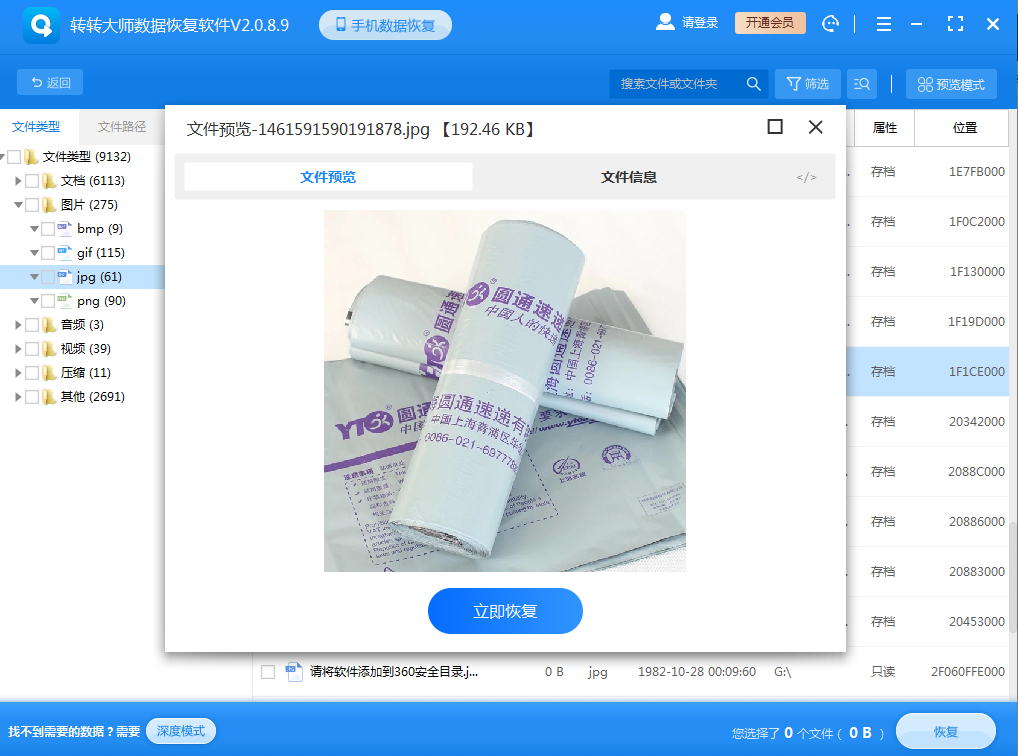This screenshot has width=1018, height=756.
Task: Open the hamburger menu icon in the title bar
Action: pos(884,23)
